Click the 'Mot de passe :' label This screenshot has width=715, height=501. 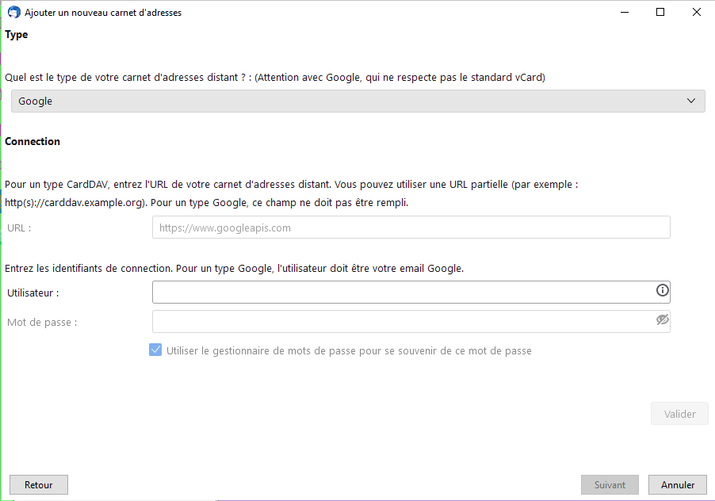tap(42, 322)
